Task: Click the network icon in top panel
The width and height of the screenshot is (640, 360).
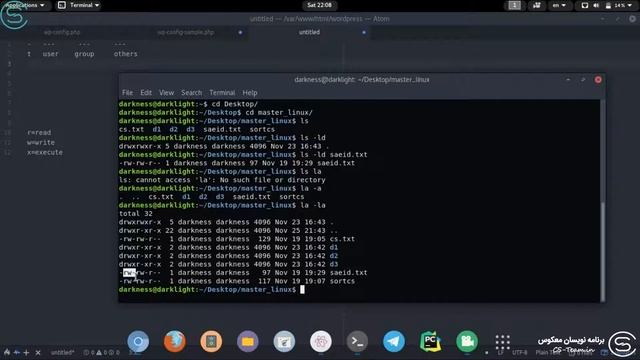Action: (x=584, y=5)
